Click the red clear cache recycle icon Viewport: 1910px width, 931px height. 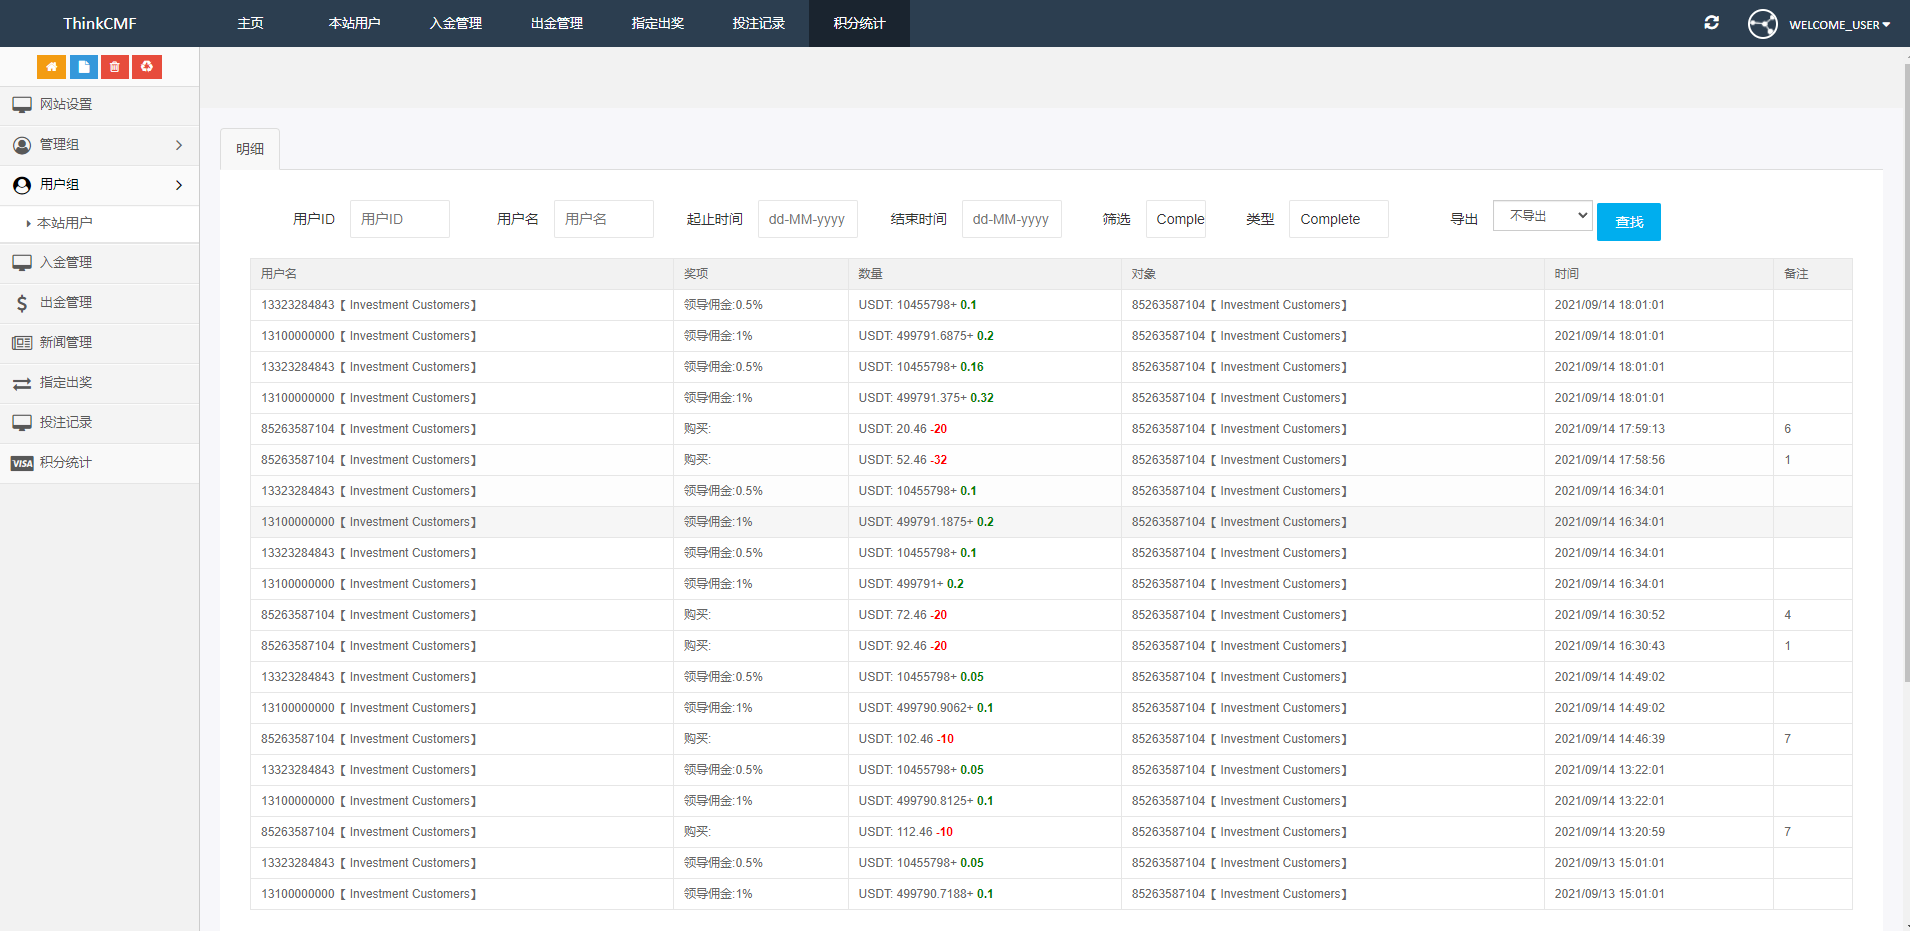tap(147, 66)
